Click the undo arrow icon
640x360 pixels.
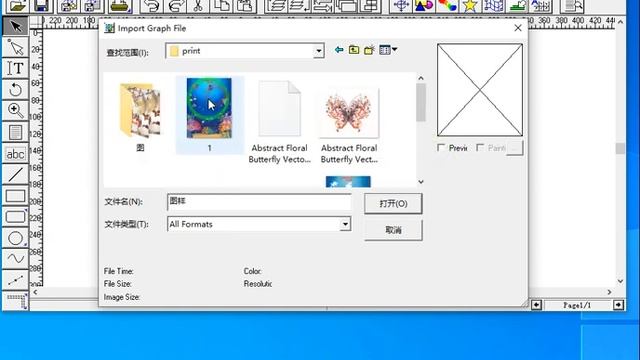click(x=152, y=6)
